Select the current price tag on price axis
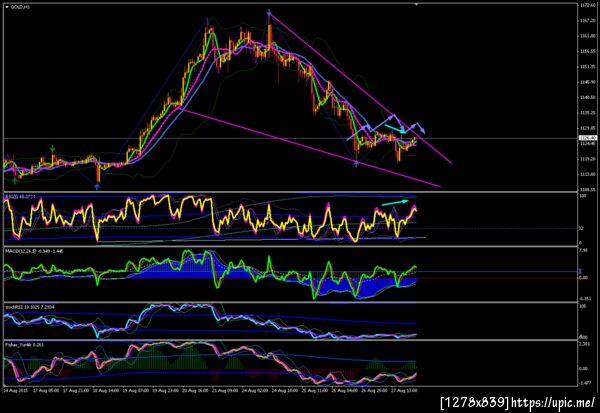This screenshot has height=413, width=600. click(x=588, y=138)
